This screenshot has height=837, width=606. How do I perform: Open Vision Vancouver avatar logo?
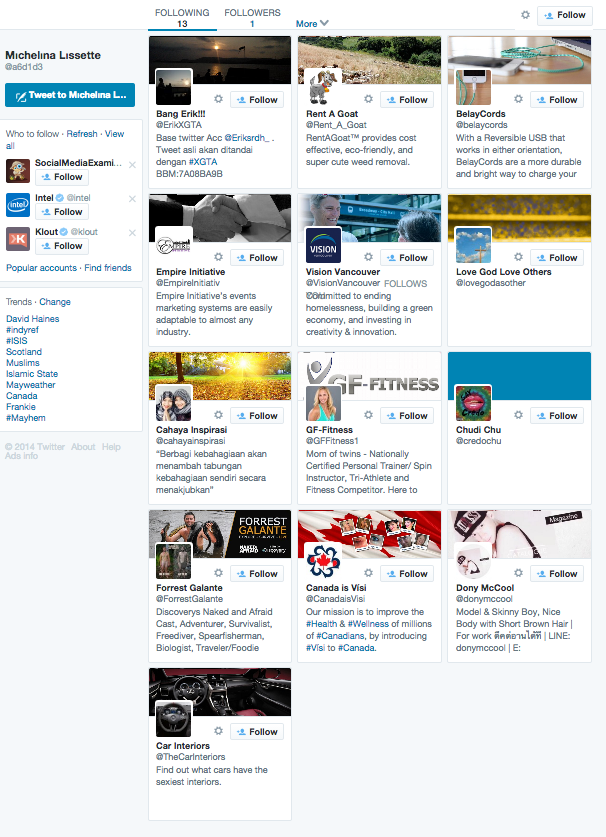pyautogui.click(x=323, y=244)
